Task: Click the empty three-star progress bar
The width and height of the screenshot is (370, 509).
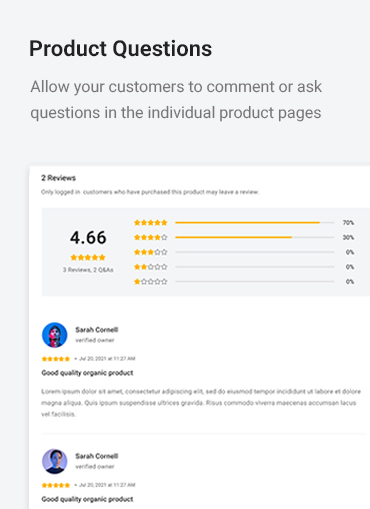Action: (255, 252)
